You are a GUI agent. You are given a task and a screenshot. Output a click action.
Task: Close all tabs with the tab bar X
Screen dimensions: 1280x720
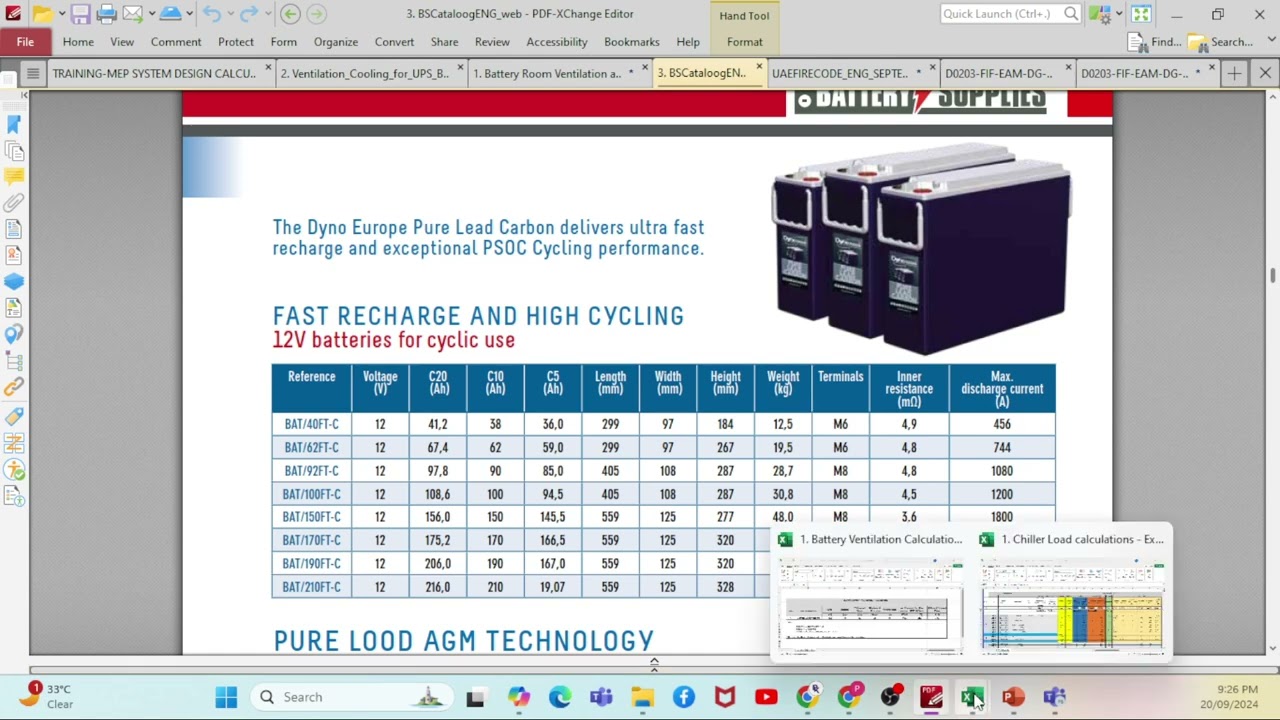coord(1265,73)
